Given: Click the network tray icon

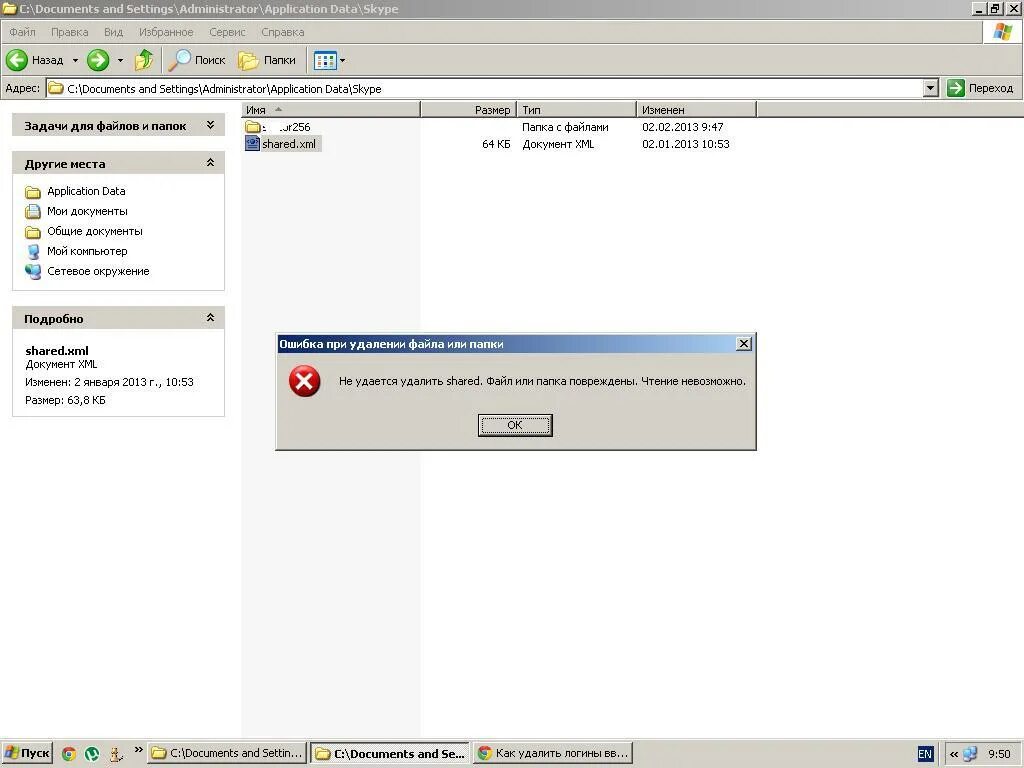Looking at the screenshot, I should (x=970, y=754).
